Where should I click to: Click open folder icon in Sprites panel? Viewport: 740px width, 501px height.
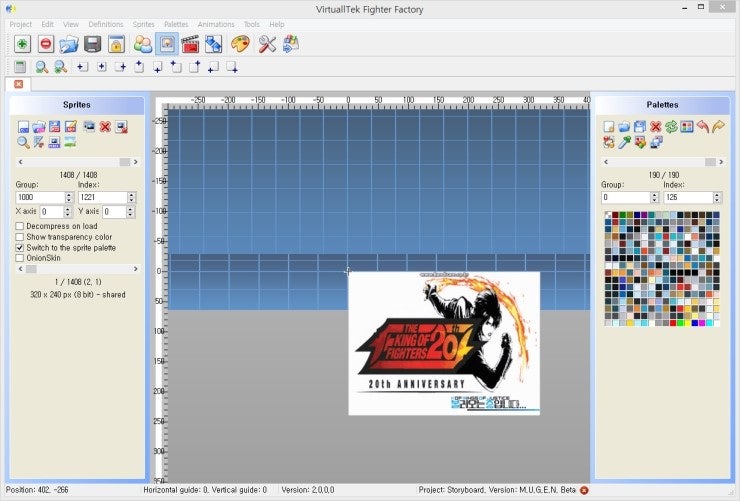pos(39,126)
